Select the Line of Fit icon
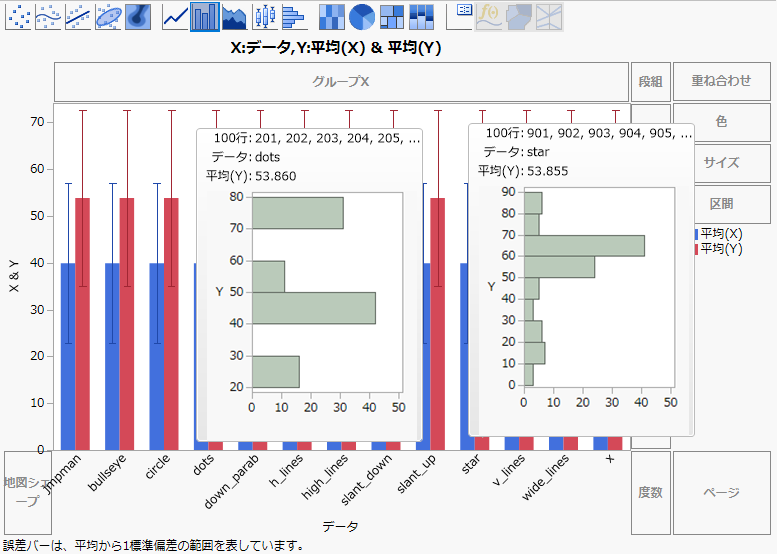Screen dimensions: 777x554 click(78, 16)
